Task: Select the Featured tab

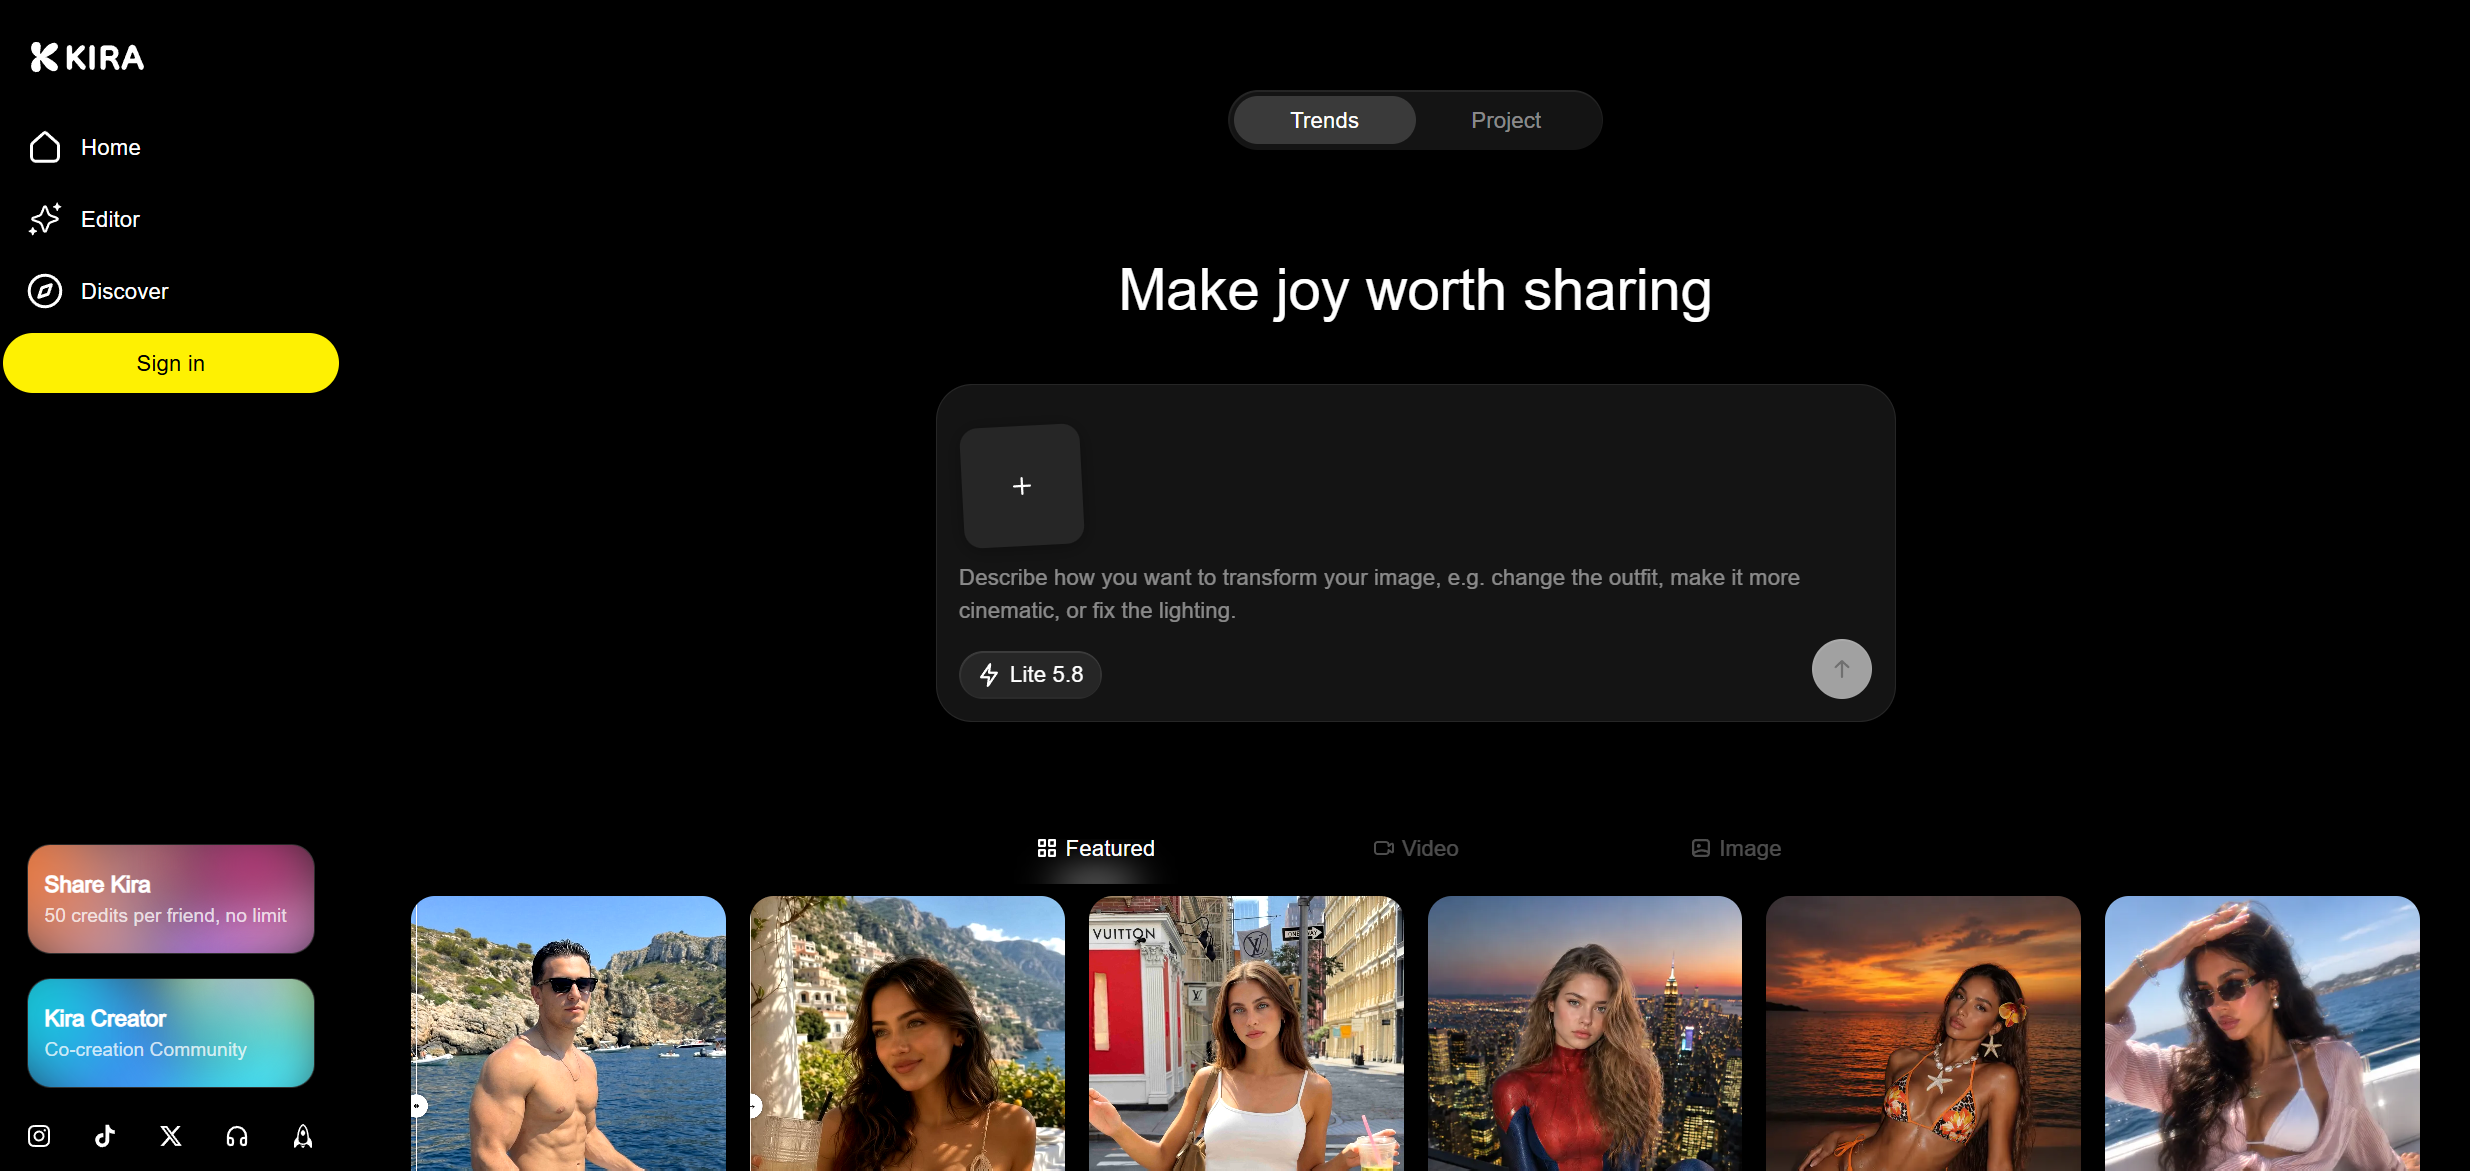Action: tap(1096, 848)
